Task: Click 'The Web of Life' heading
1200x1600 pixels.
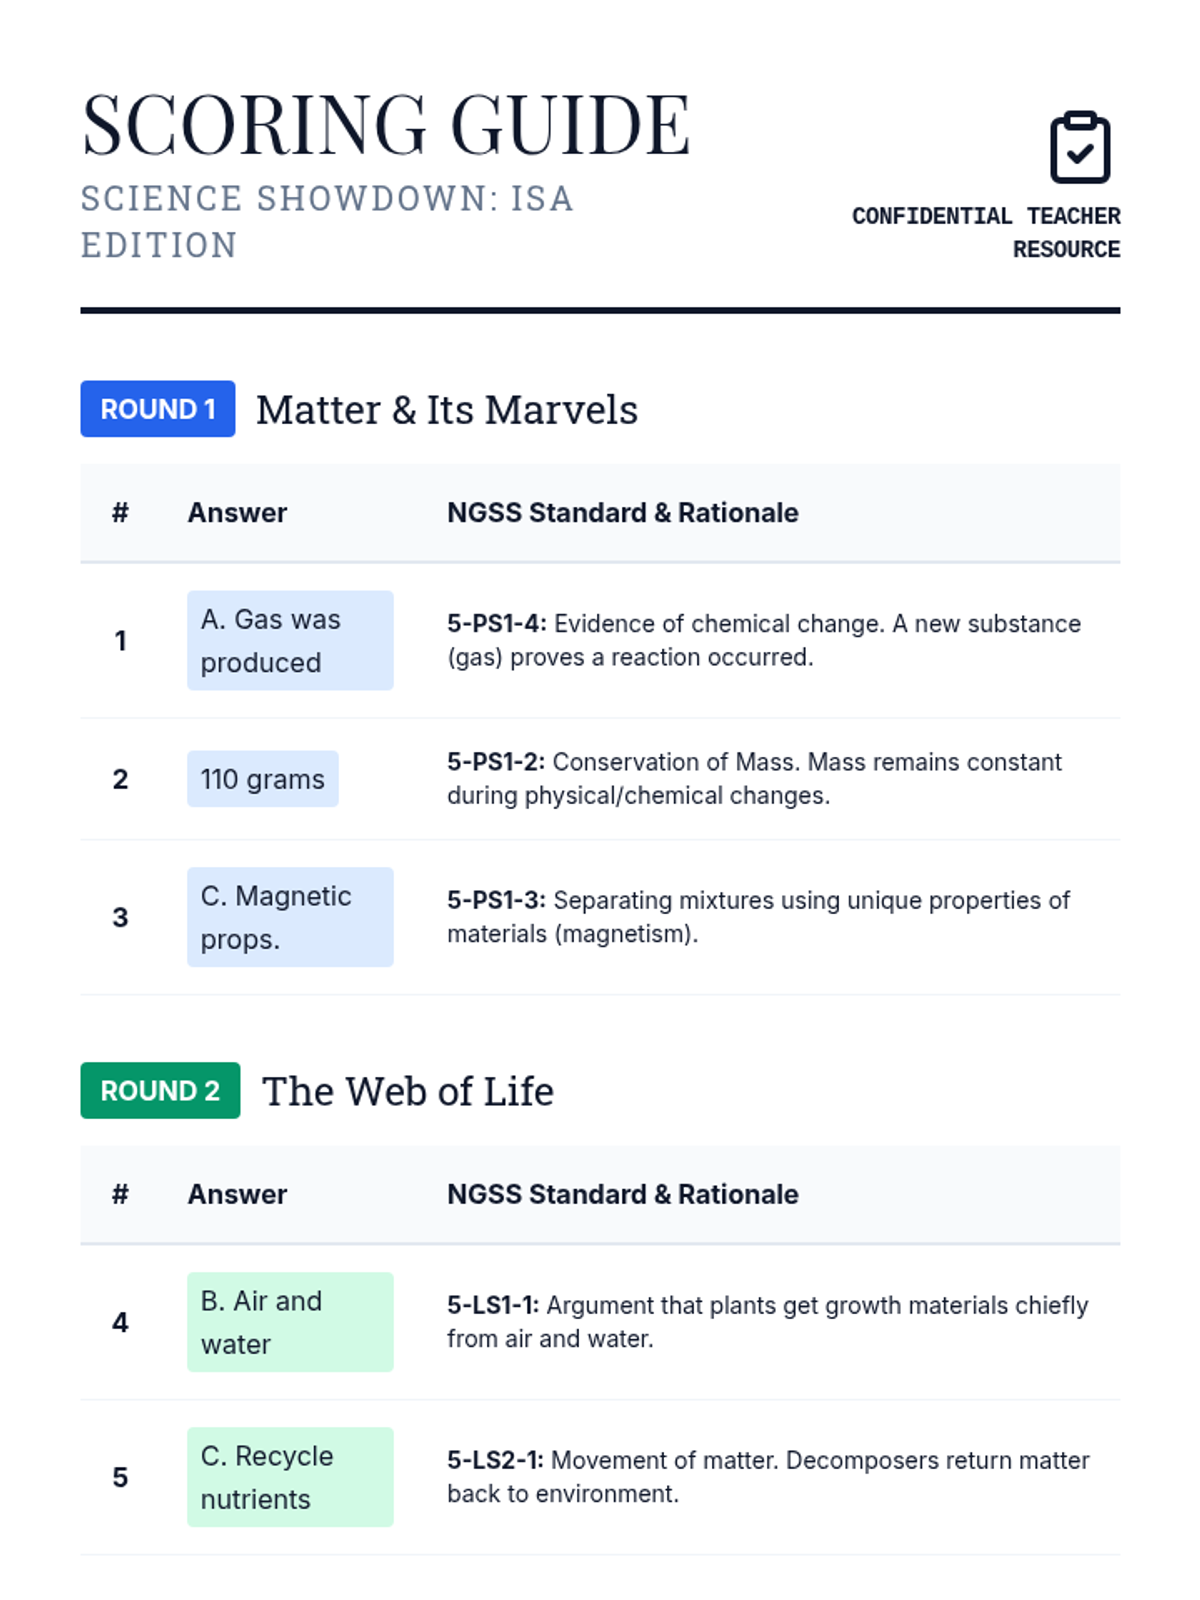Action: click(x=408, y=1091)
